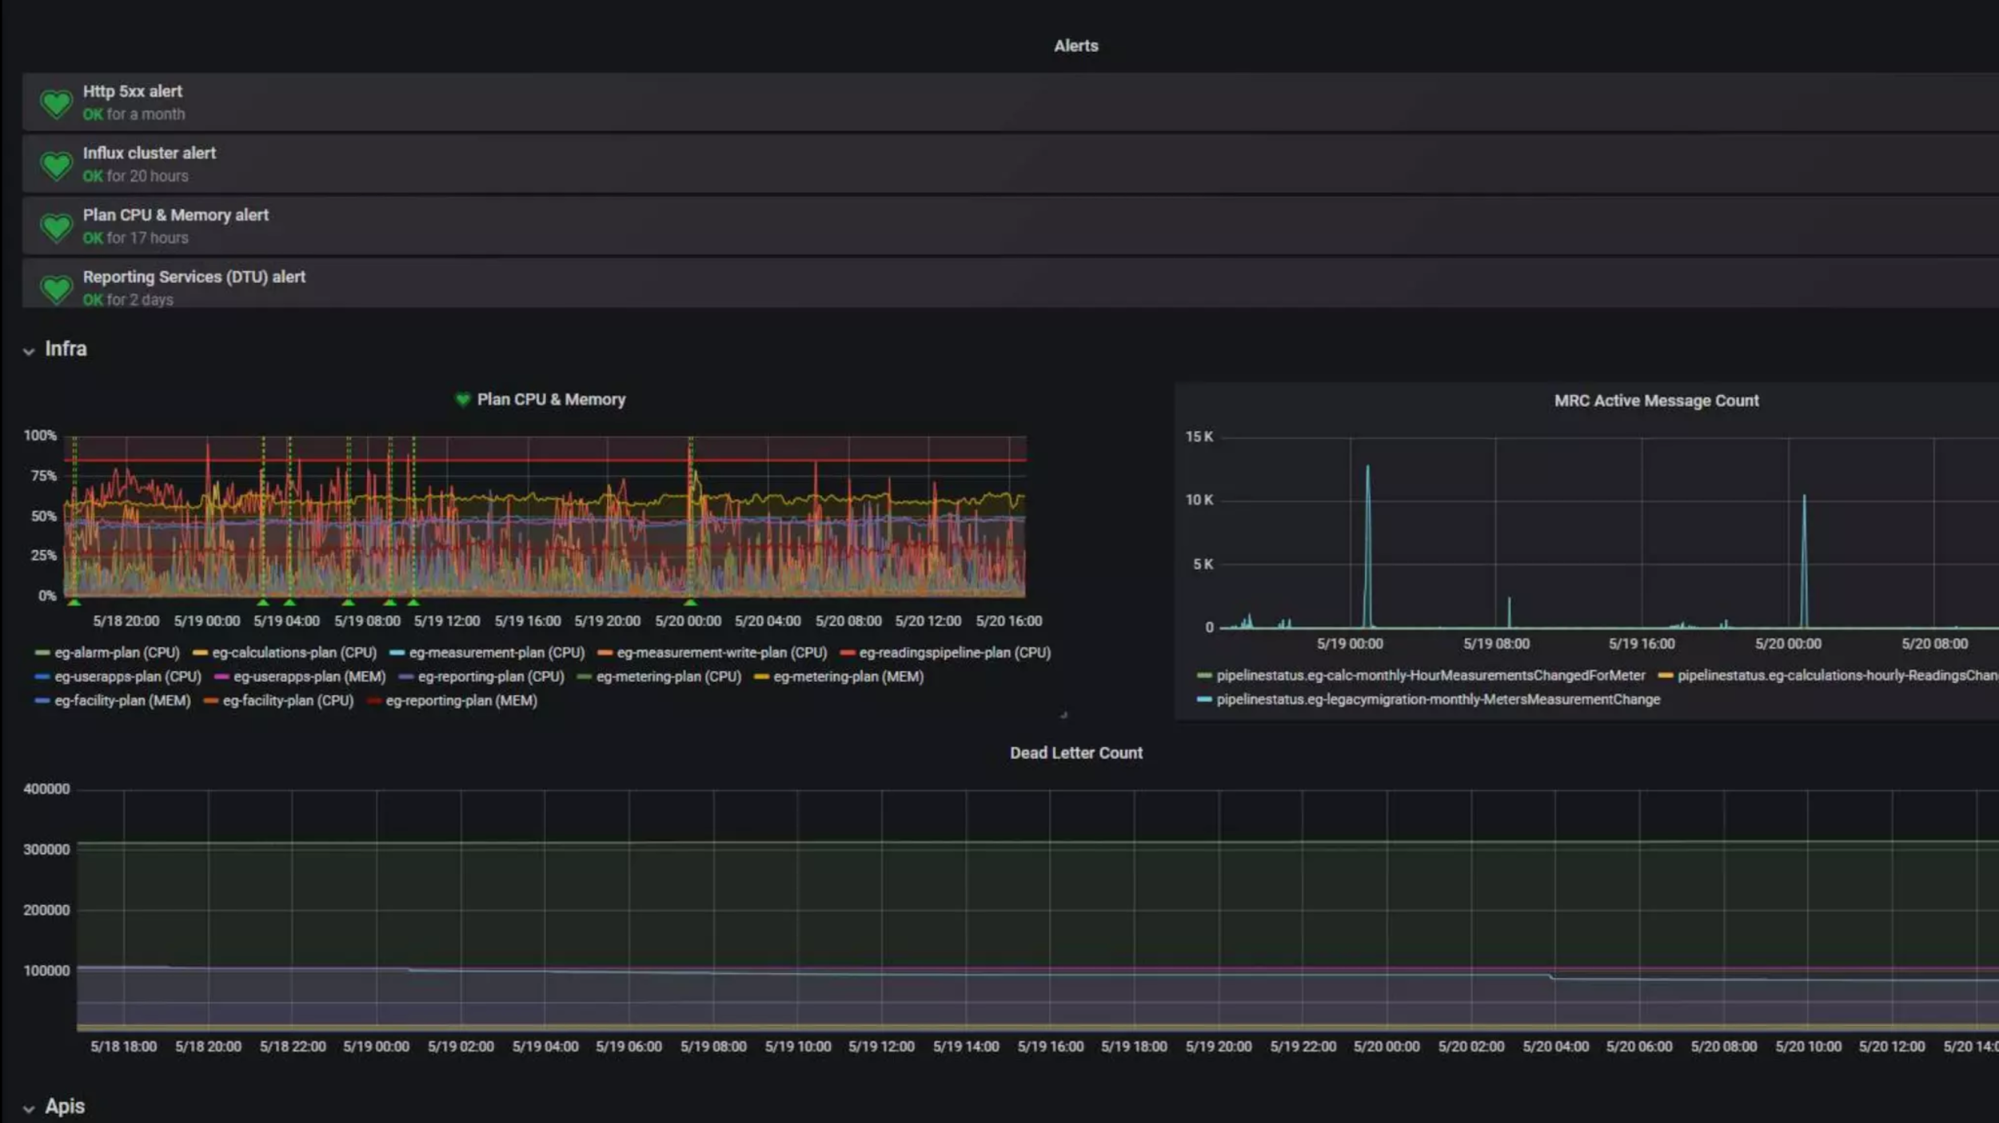
Task: Click the alert annotation triangle near 5/20 00:00
Action: click(690, 602)
